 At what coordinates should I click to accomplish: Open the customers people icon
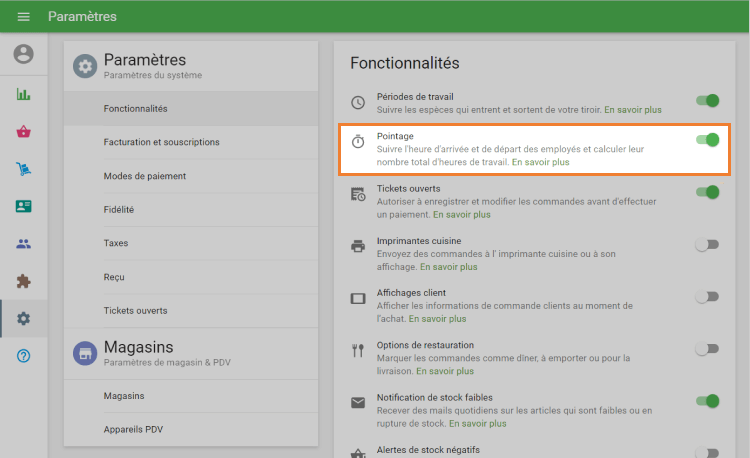click(x=23, y=244)
